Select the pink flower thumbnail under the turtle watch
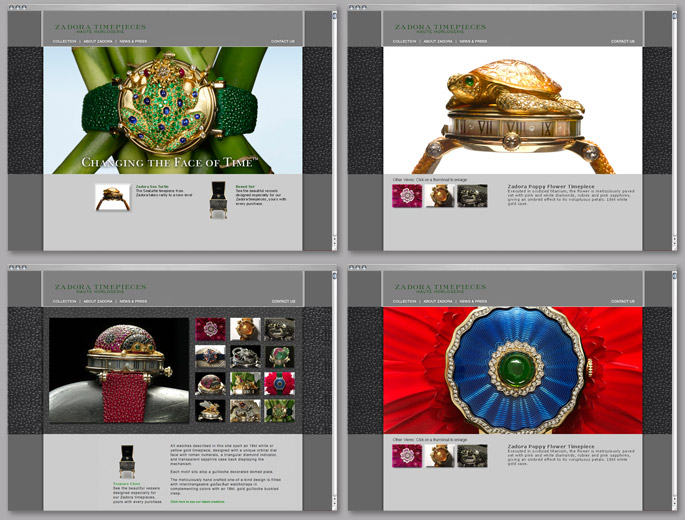 (407, 195)
